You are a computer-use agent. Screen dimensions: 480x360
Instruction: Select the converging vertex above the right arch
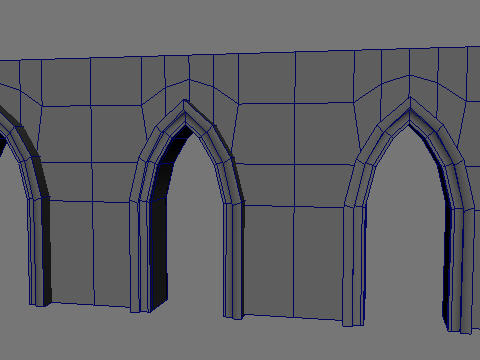point(409,75)
